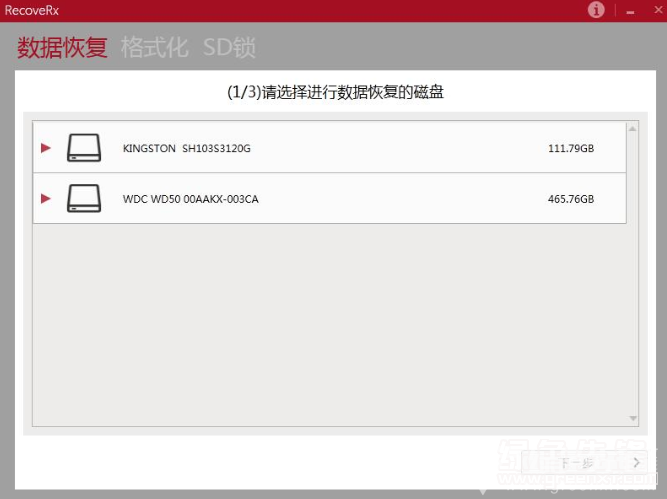The image size is (667, 499).
Task: Expand the KINGSTON disk triangle arrow
Action: click(46, 148)
